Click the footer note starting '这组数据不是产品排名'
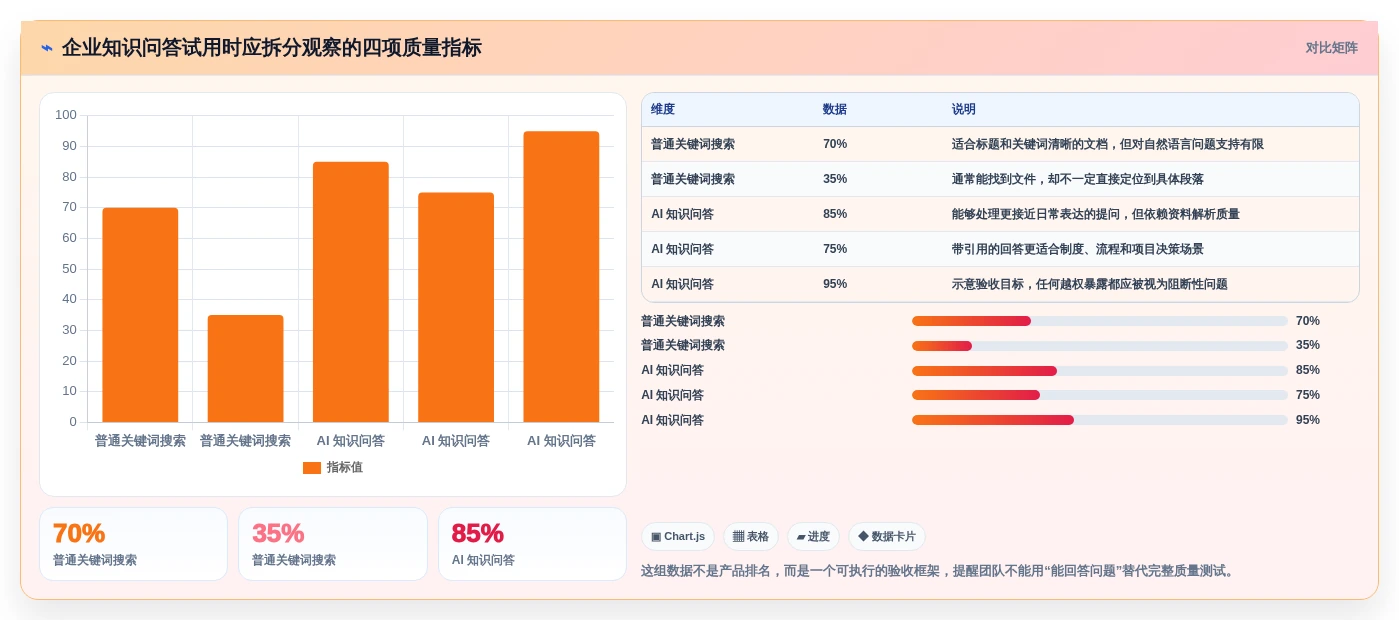The height and width of the screenshot is (620, 1399). pos(940,571)
